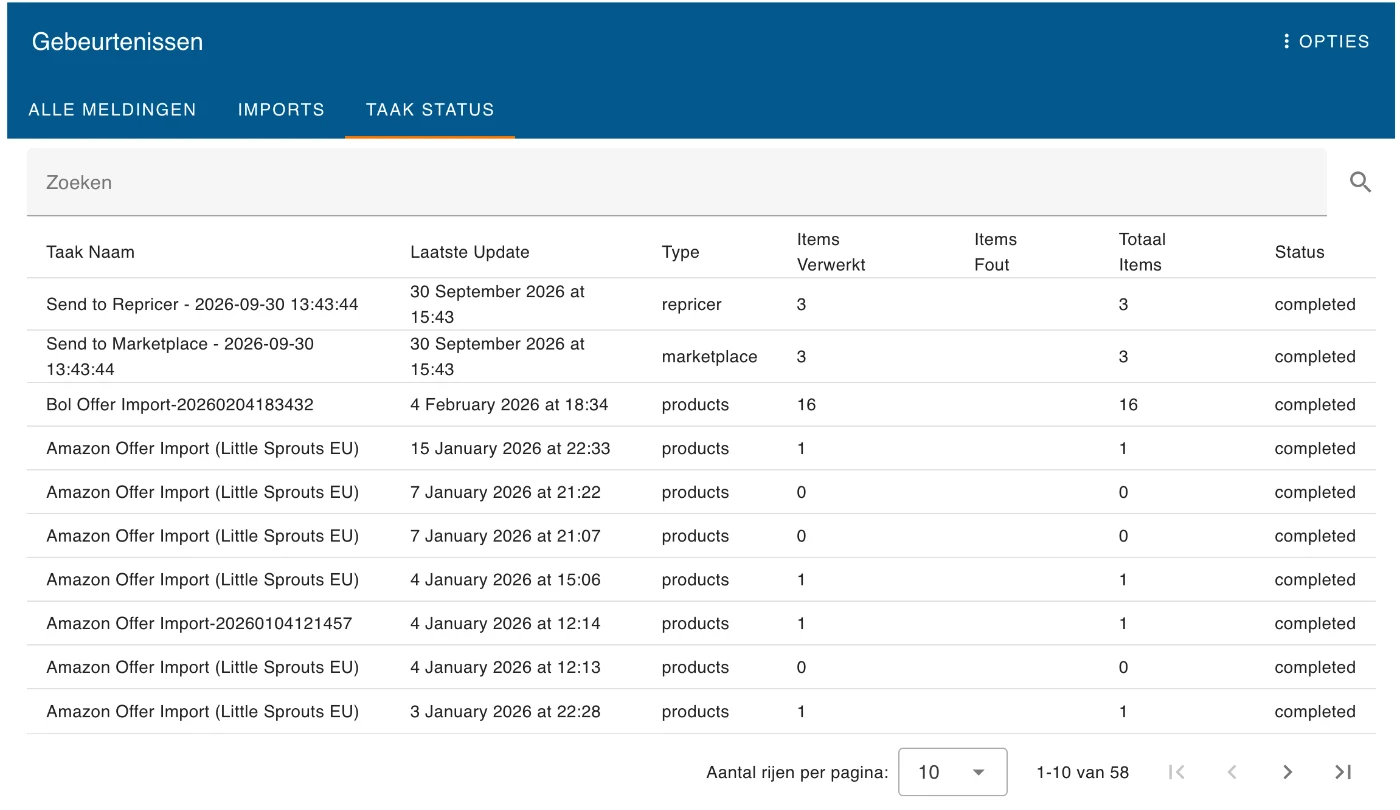The image size is (1400, 810).
Task: Go to the next page
Action: 1288,772
